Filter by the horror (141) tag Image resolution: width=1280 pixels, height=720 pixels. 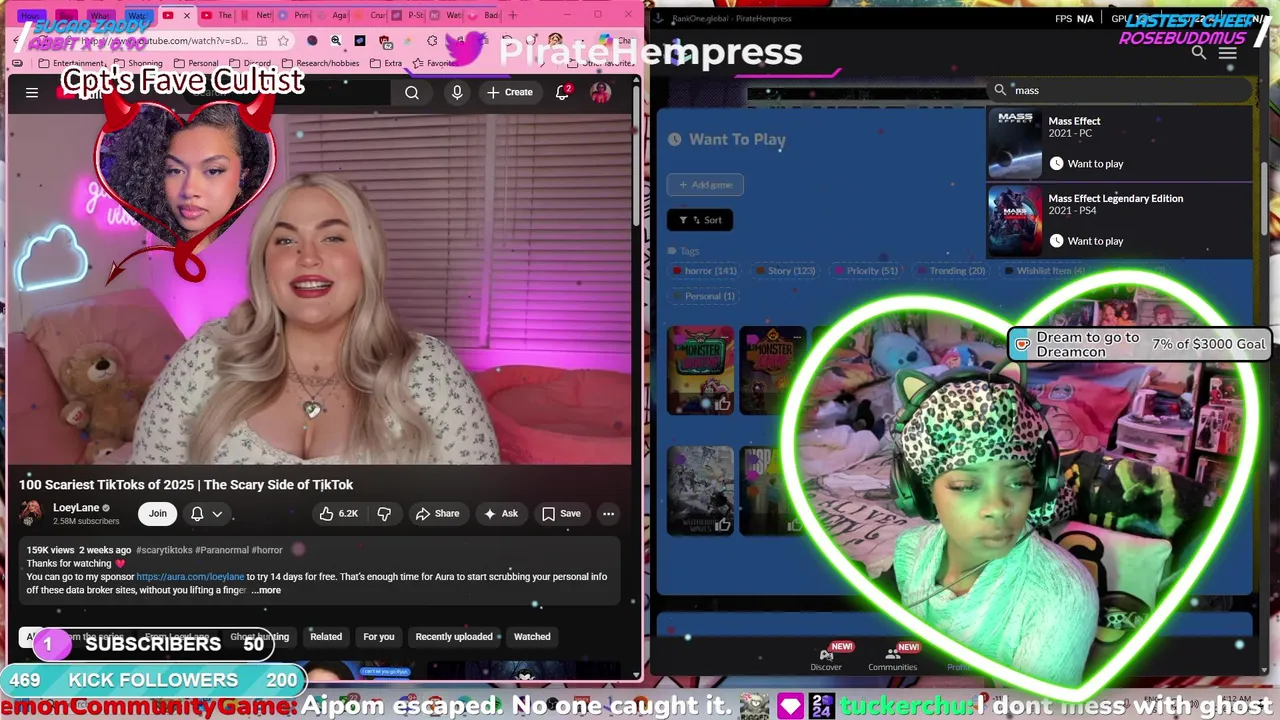click(706, 271)
